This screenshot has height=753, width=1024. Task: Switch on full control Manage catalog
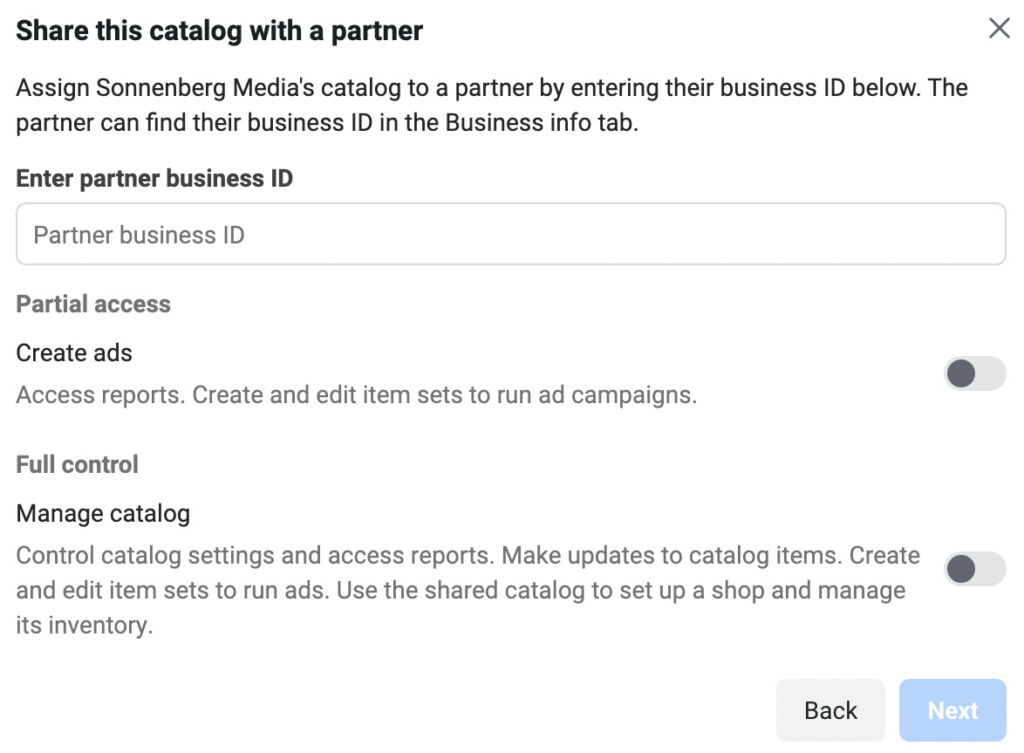974,569
